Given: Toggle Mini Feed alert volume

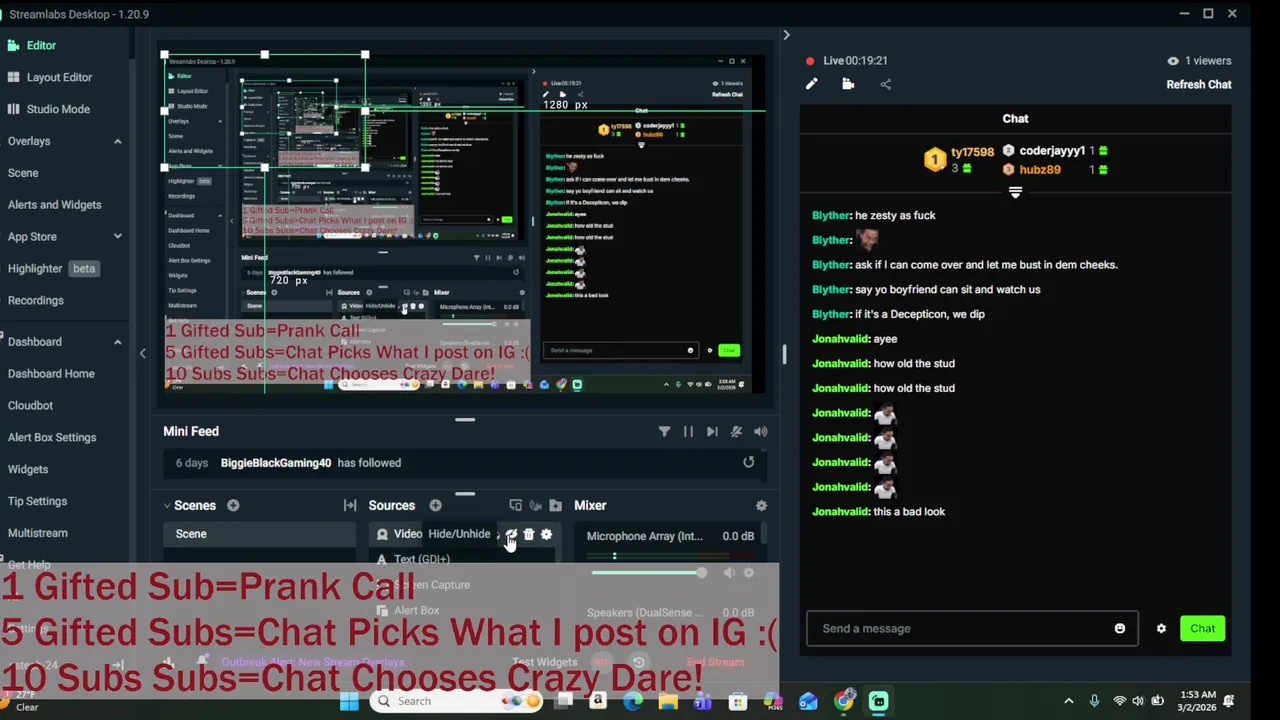Looking at the screenshot, I should point(761,432).
